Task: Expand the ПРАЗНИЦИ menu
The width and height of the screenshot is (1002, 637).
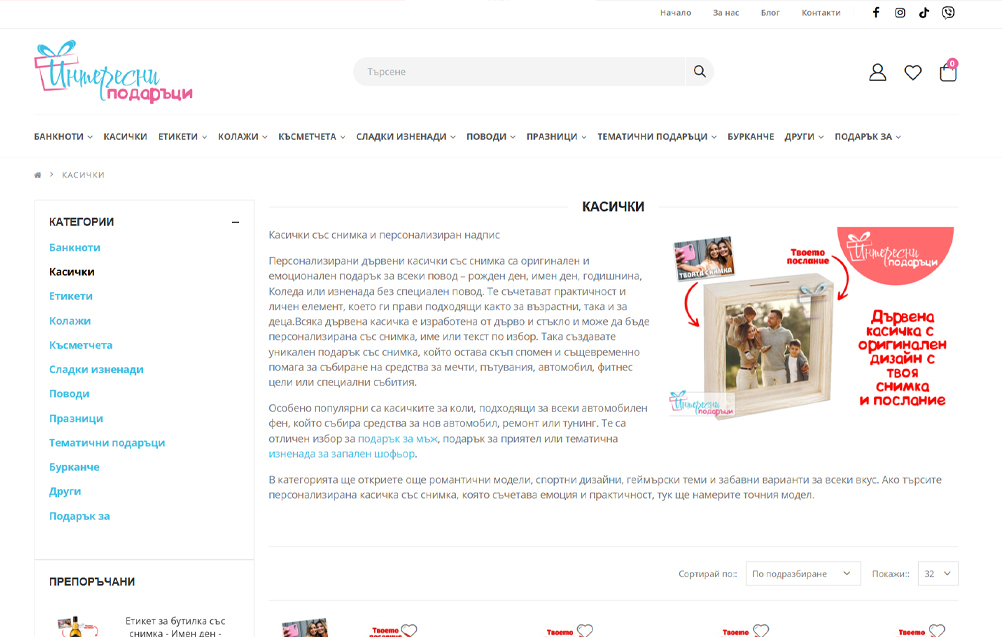Action: 557,137
